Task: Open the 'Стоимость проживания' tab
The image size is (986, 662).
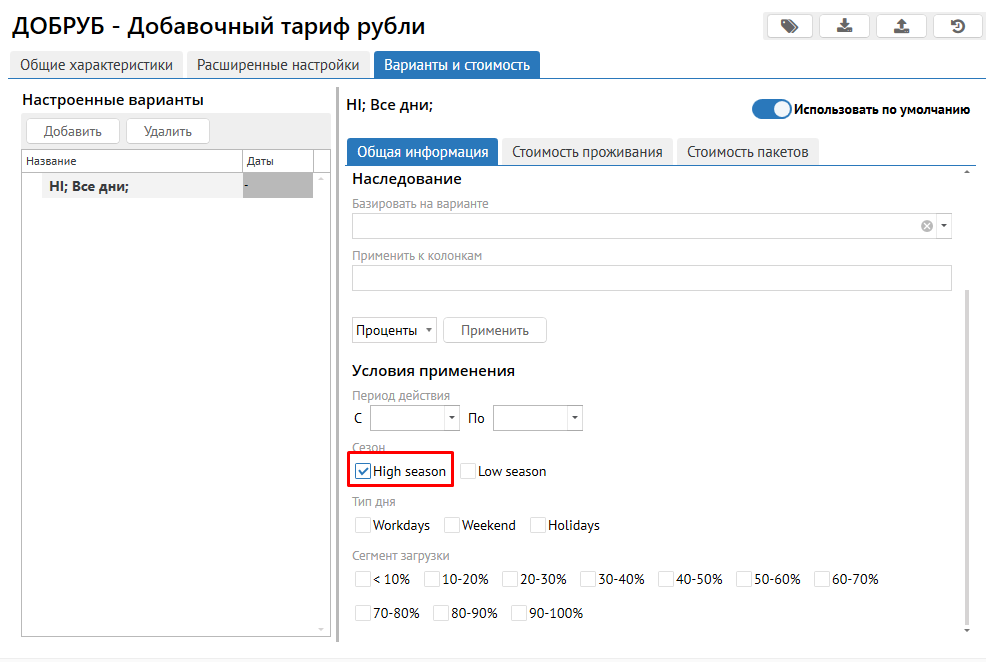Action: pos(587,152)
